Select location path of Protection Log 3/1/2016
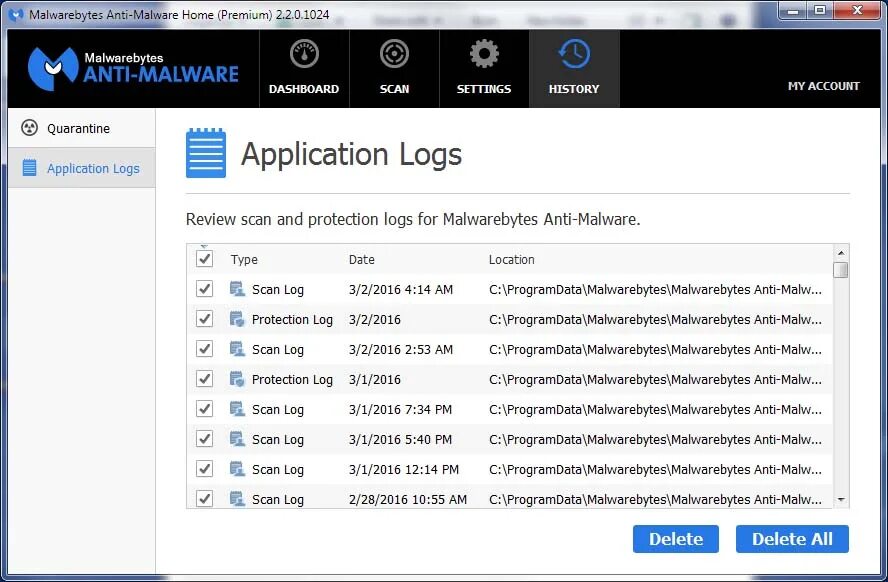 (655, 380)
